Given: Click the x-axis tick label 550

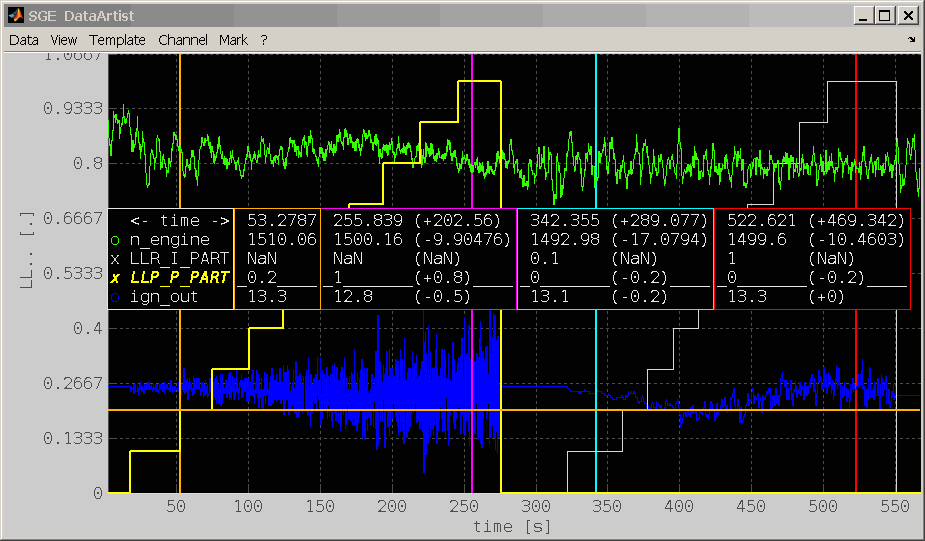Looking at the screenshot, I should [895, 506].
